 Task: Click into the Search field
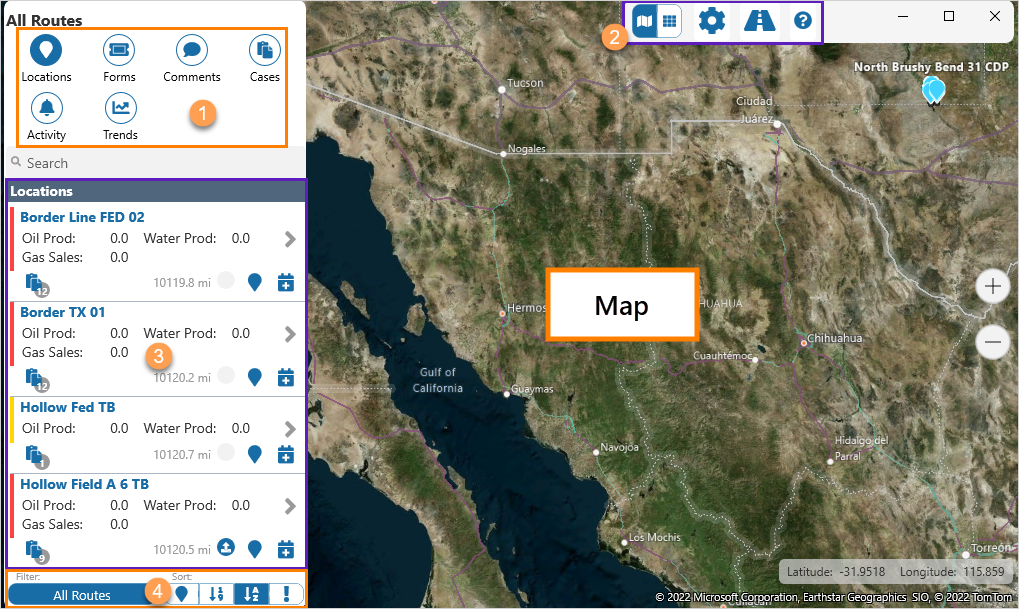[x=156, y=163]
